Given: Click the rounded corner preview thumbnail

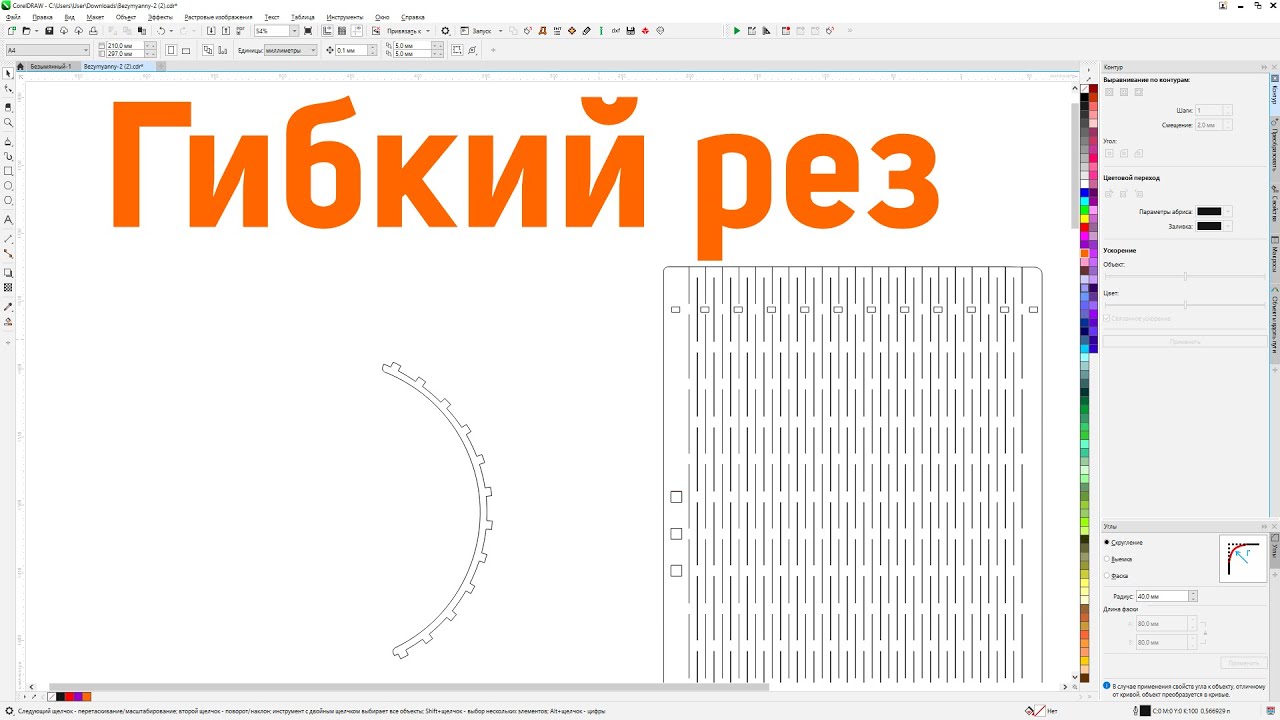Looking at the screenshot, I should 1243,558.
